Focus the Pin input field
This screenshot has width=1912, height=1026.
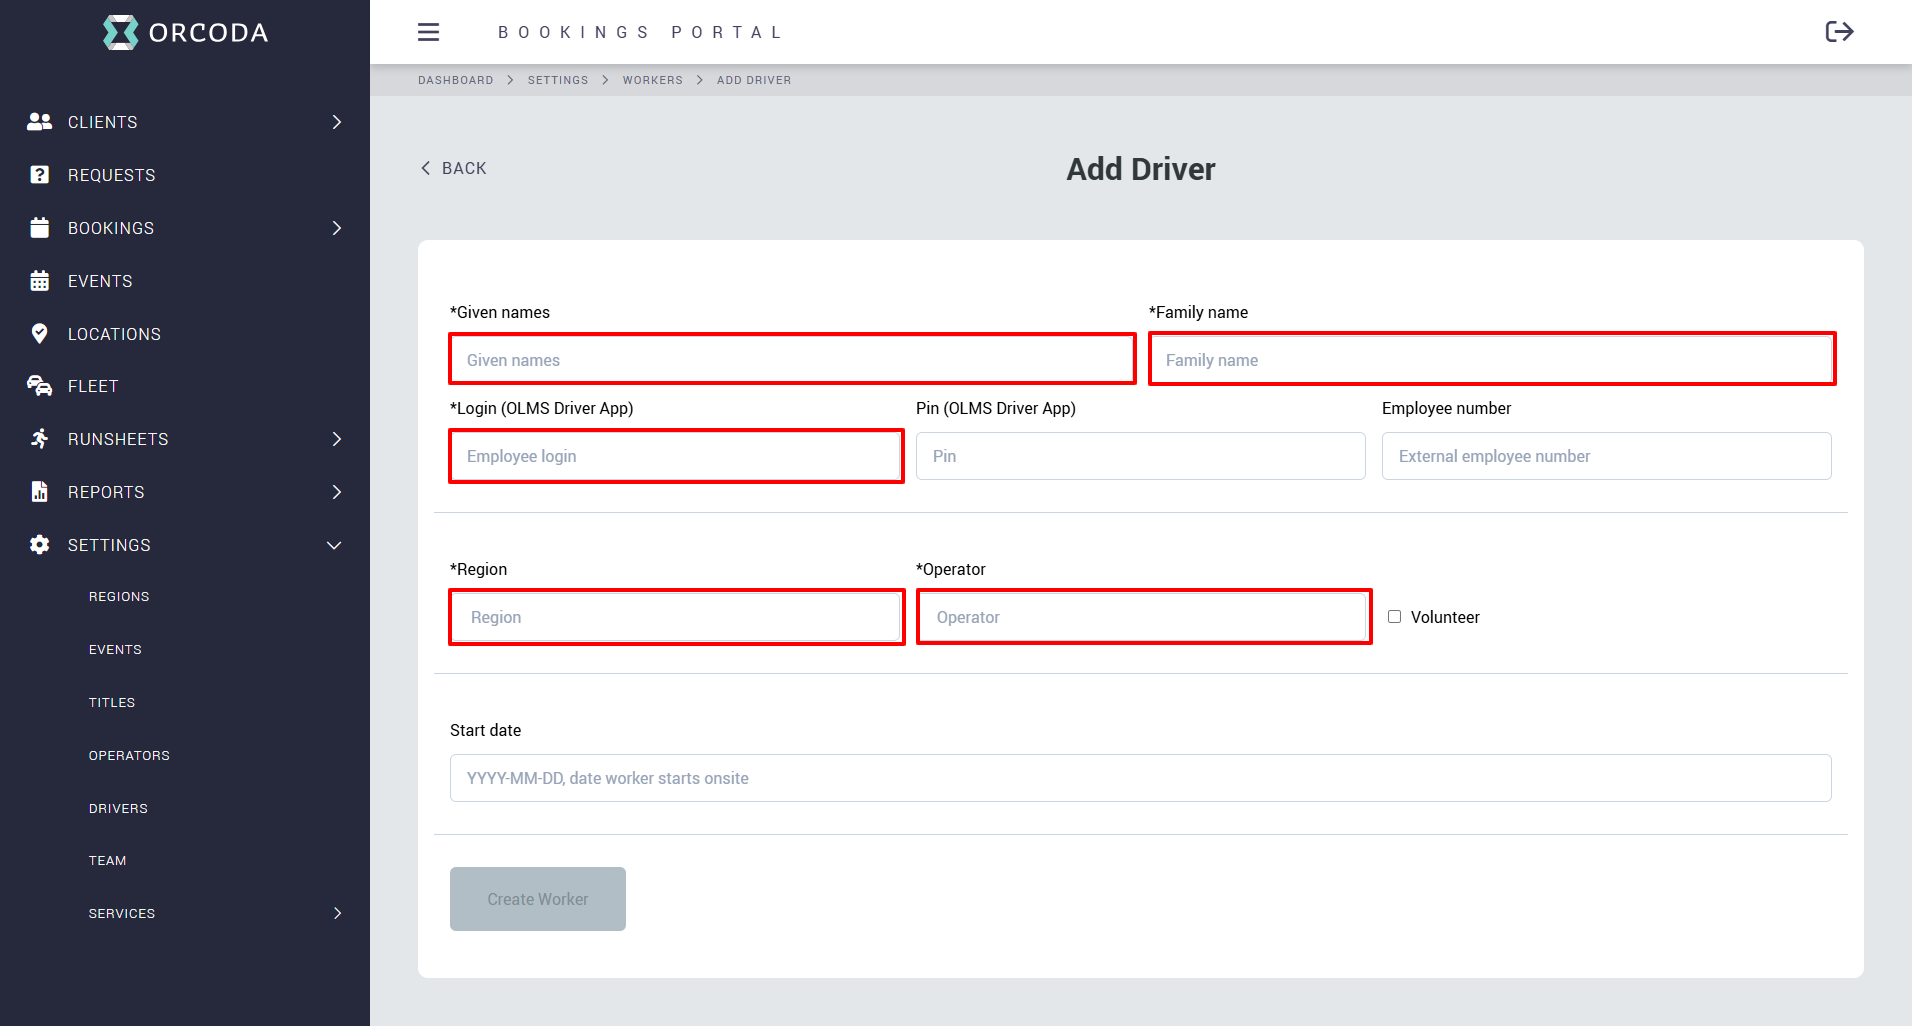pos(1141,456)
